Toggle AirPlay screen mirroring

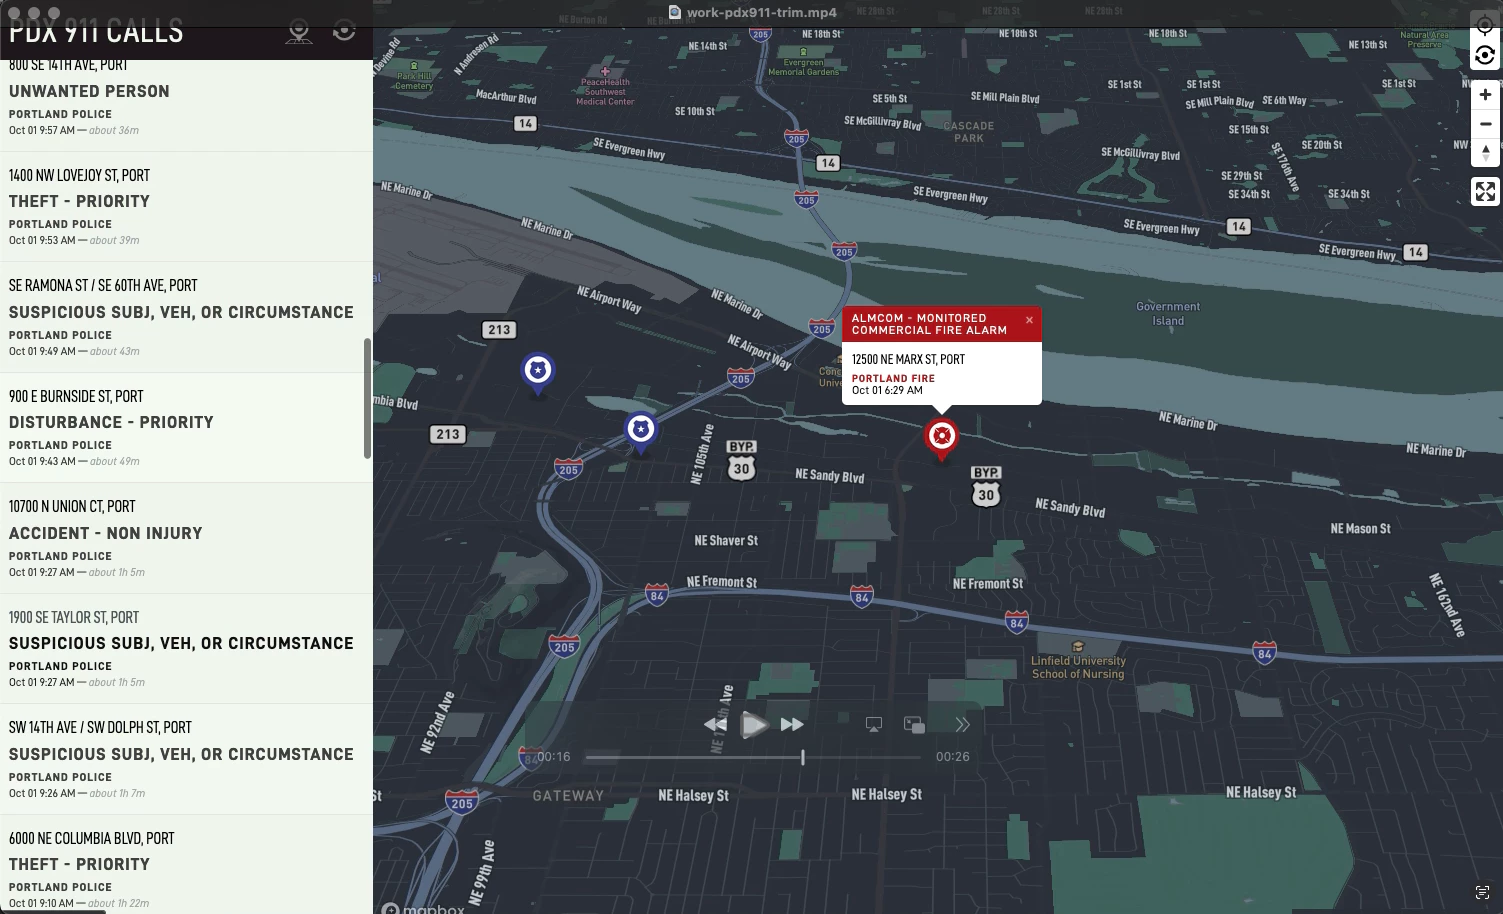click(x=872, y=723)
